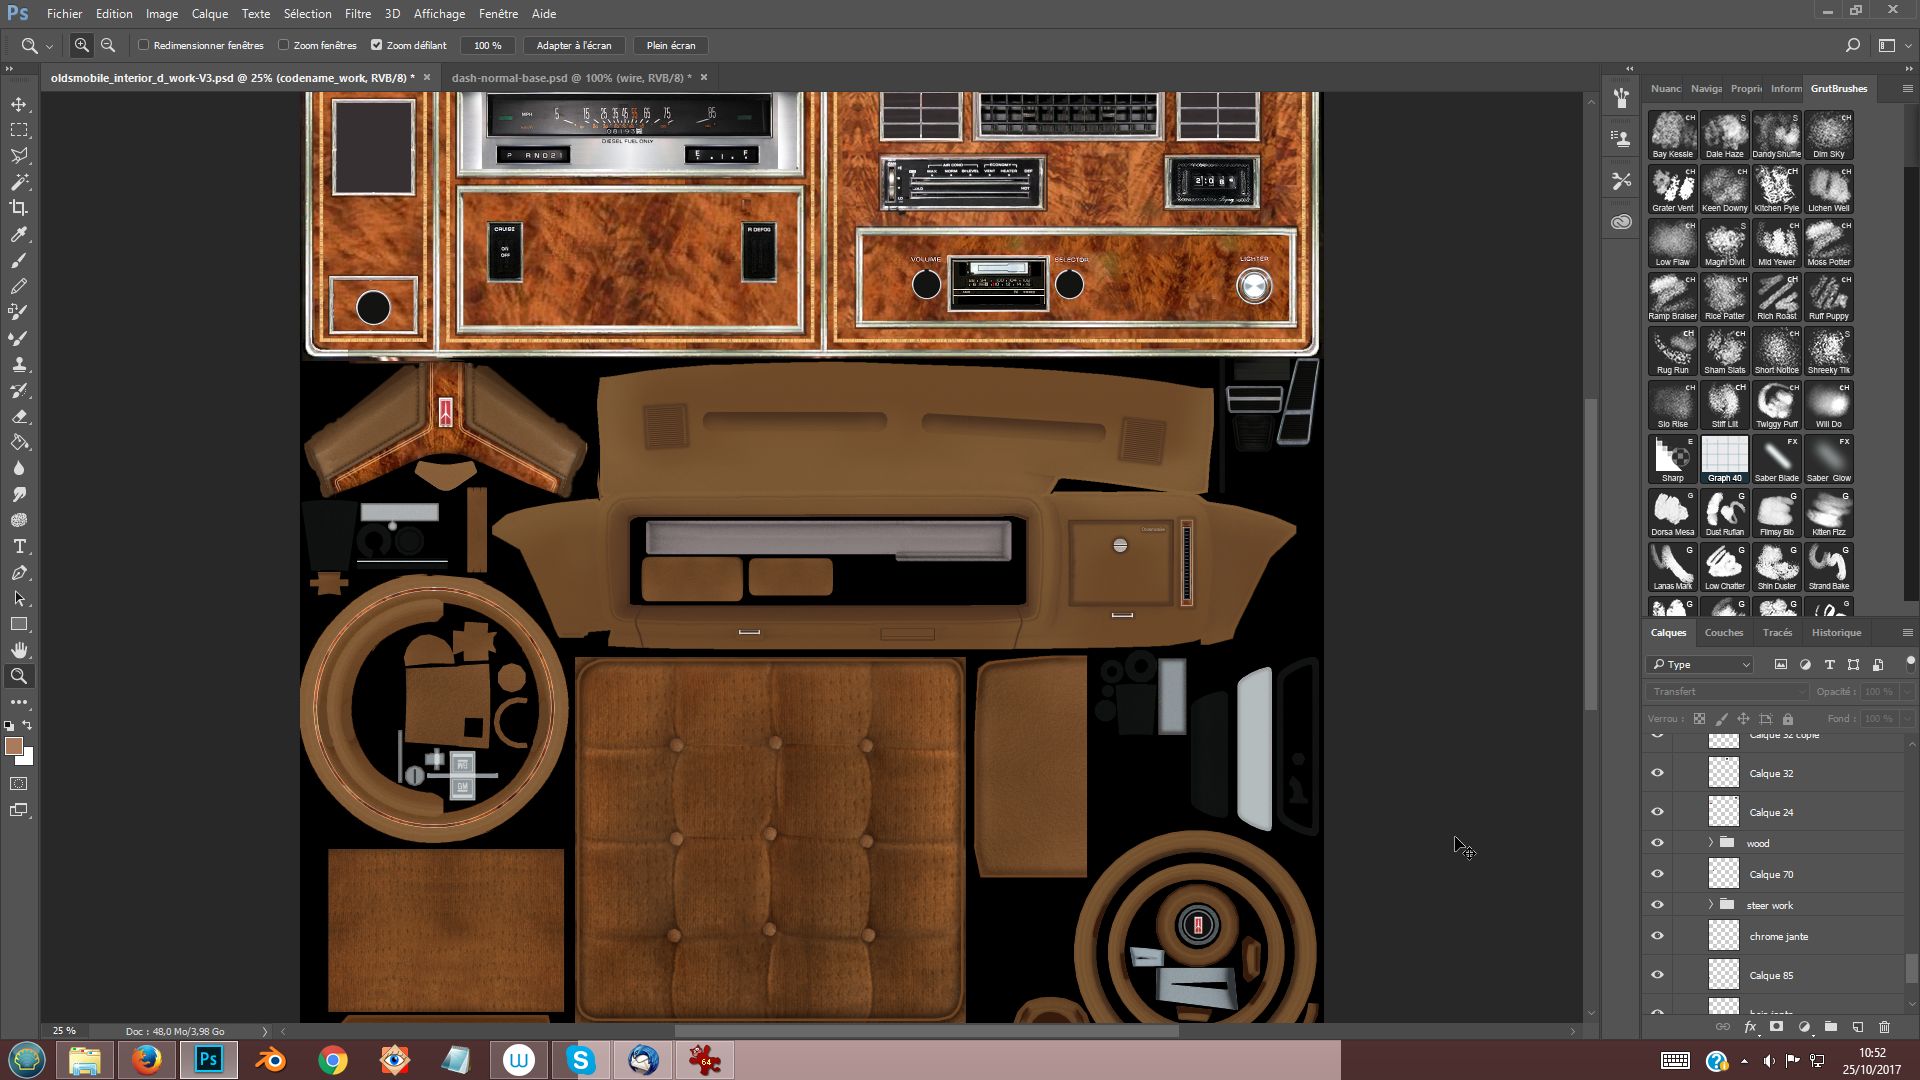
Task: Pick the Saber Blade brush preset
Action: (1776, 458)
